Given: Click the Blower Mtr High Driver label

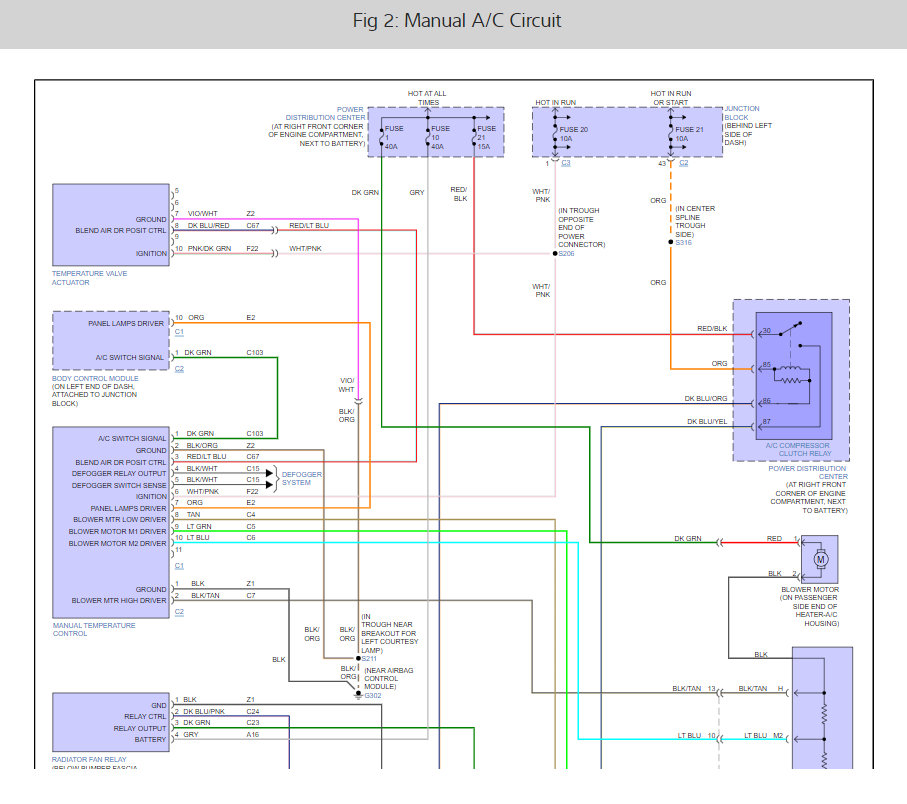Looking at the screenshot, I should pyautogui.click(x=119, y=600).
